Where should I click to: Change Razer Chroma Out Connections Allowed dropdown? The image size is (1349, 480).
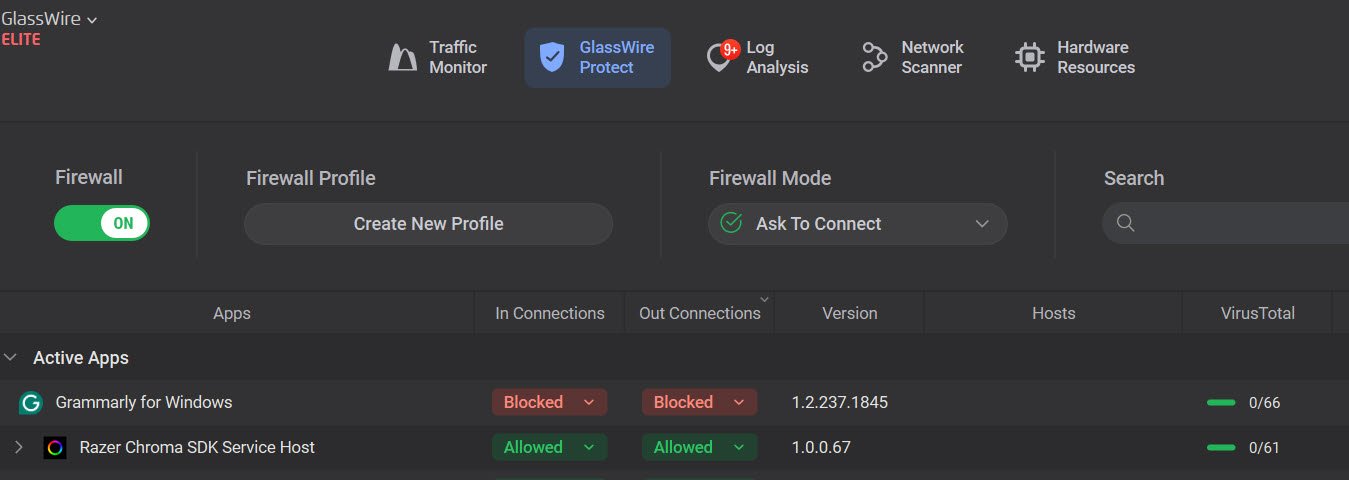click(x=699, y=447)
